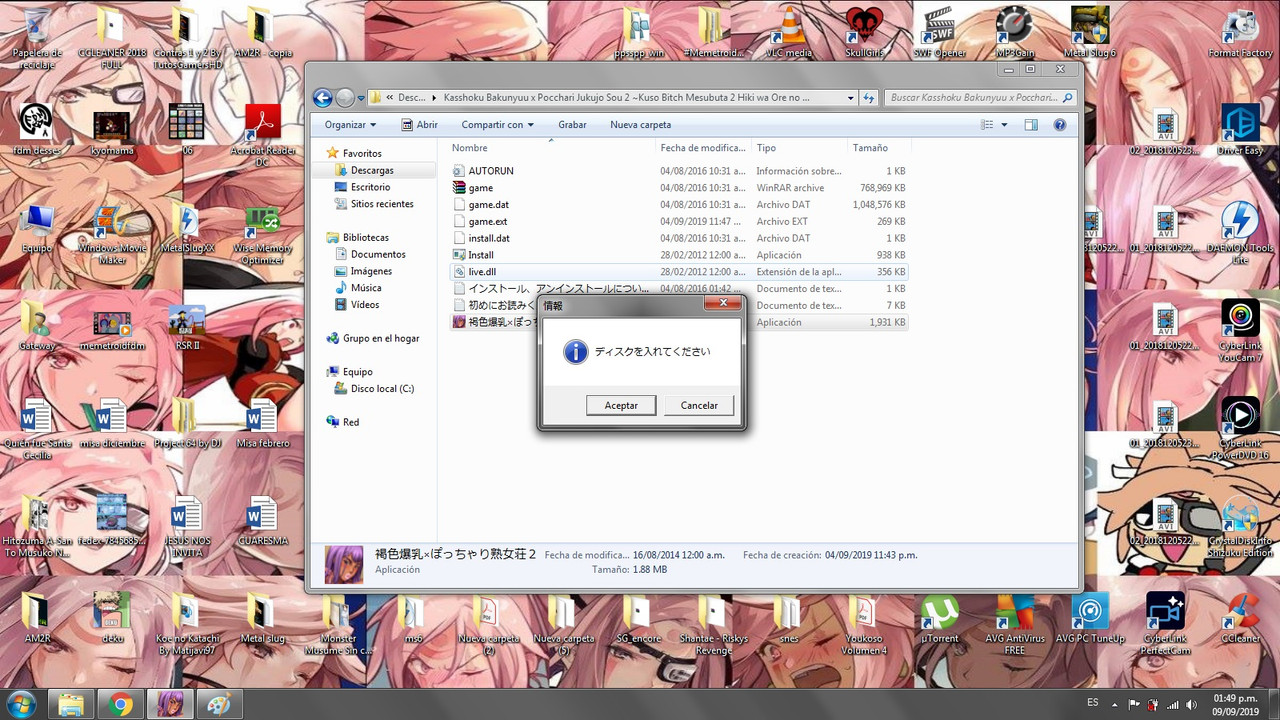
Task: Select the SWF Opener desktop icon
Action: (x=937, y=32)
